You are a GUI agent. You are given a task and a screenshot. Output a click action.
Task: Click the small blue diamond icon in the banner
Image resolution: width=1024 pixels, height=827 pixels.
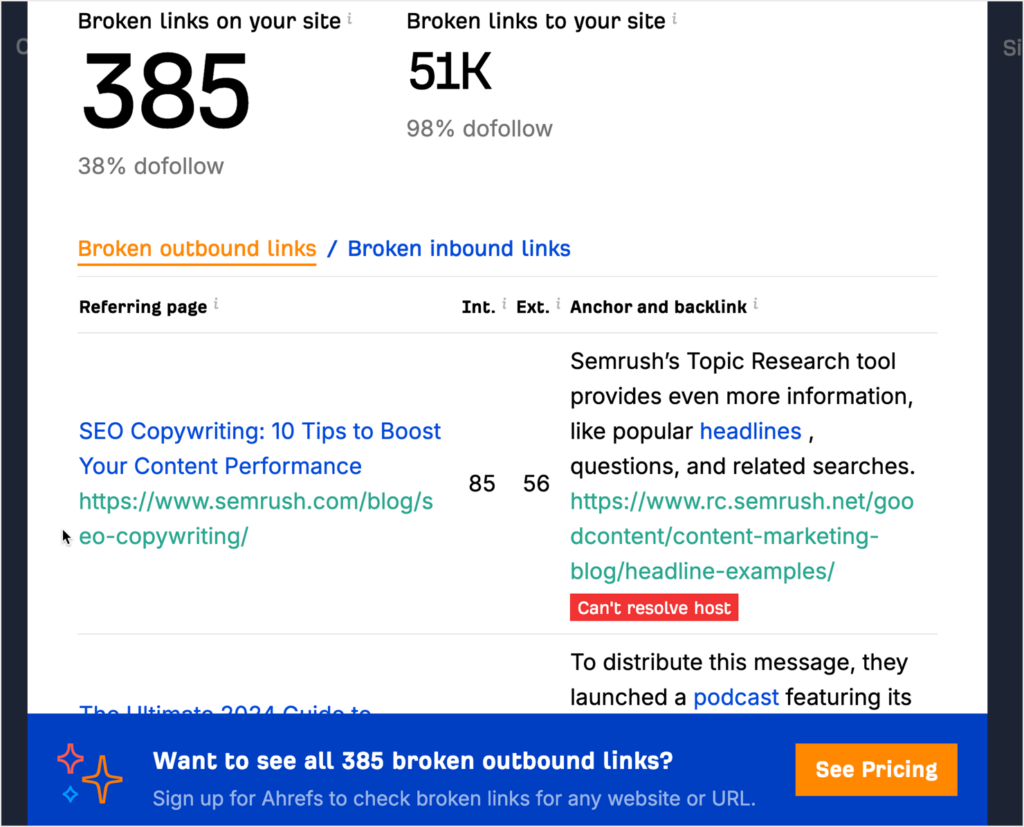coord(70,796)
